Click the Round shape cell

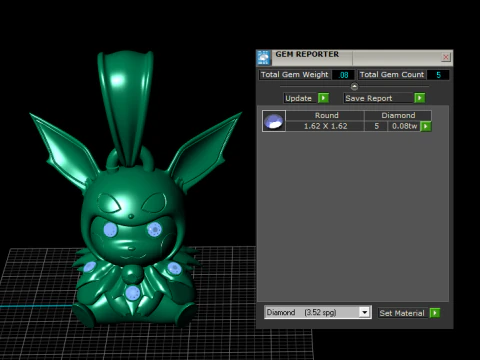pos(325,115)
